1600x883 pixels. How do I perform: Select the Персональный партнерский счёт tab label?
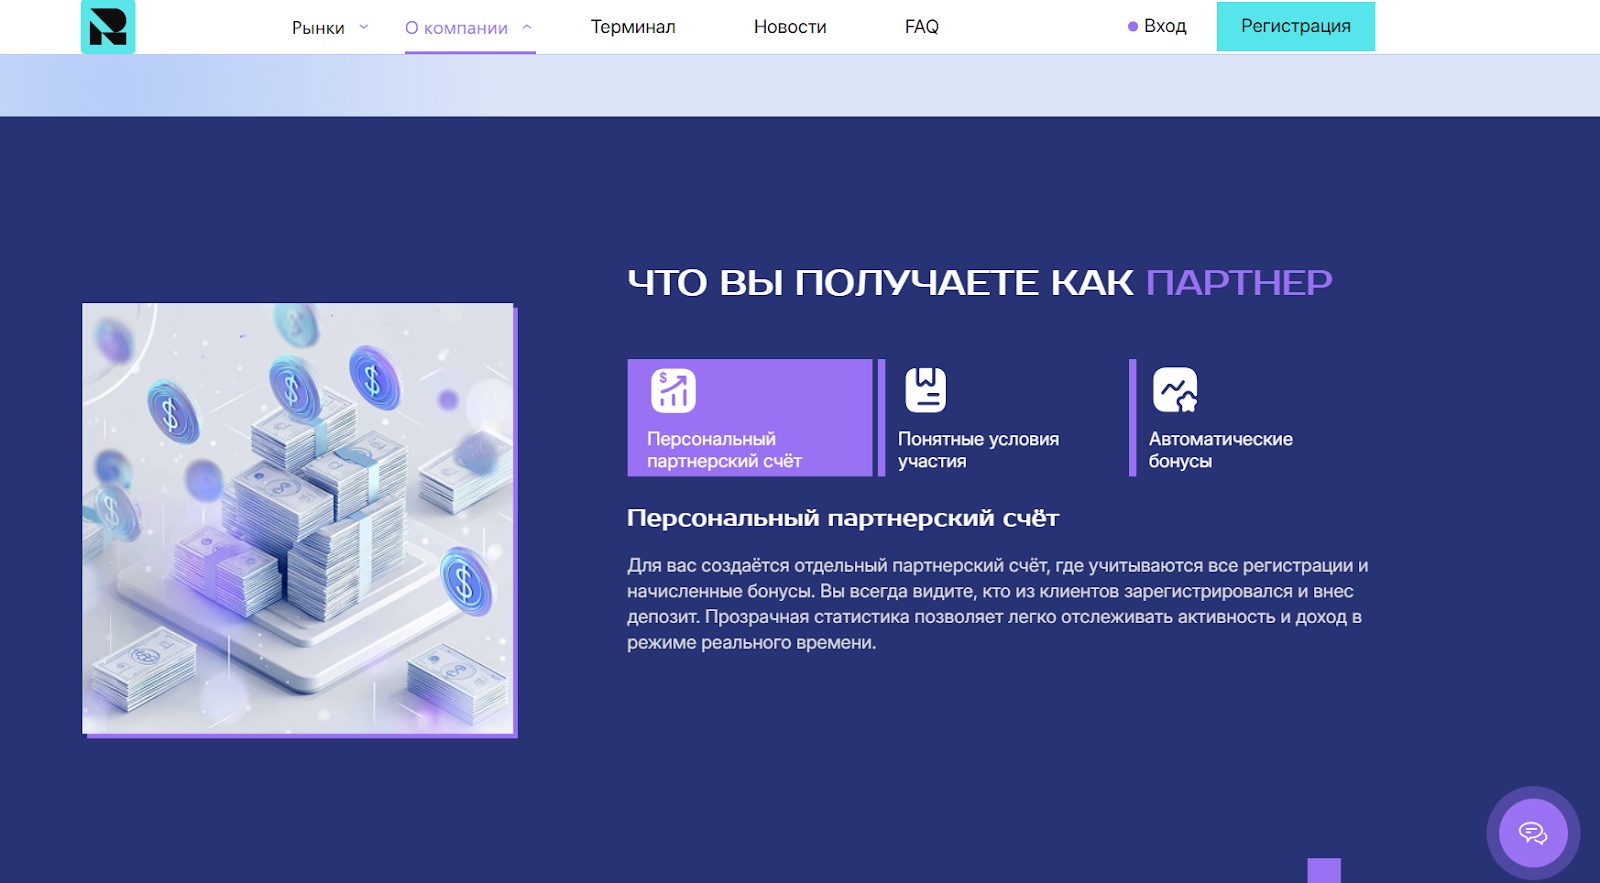coord(724,450)
